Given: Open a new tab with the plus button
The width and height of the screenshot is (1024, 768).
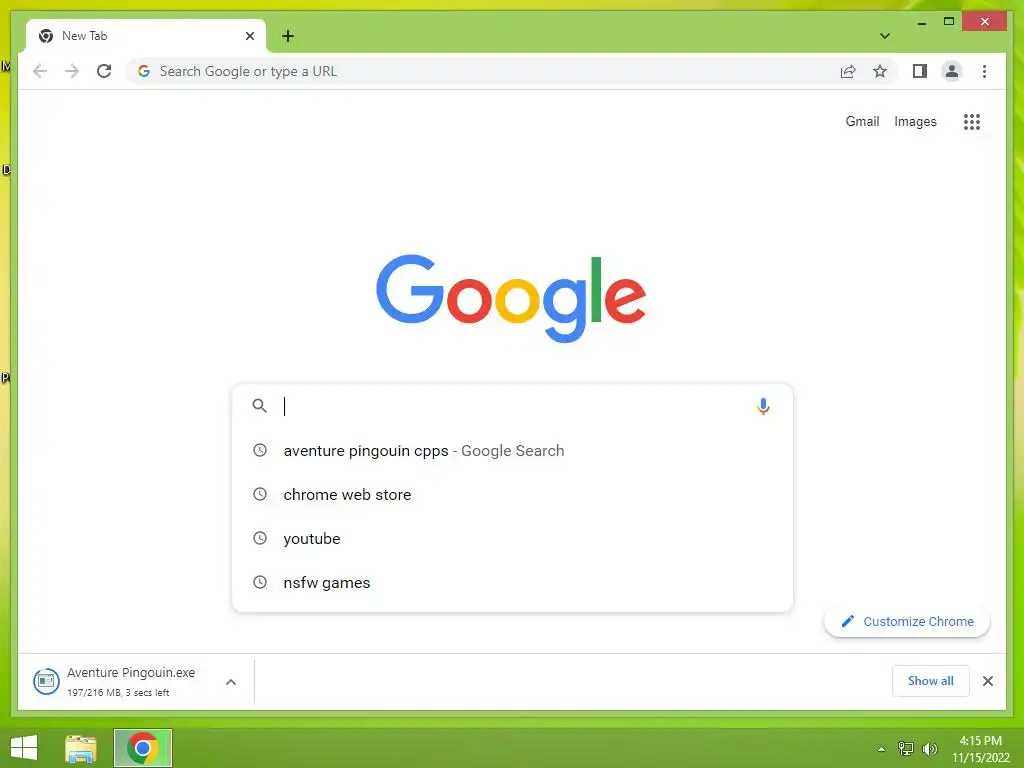Looking at the screenshot, I should 288,36.
